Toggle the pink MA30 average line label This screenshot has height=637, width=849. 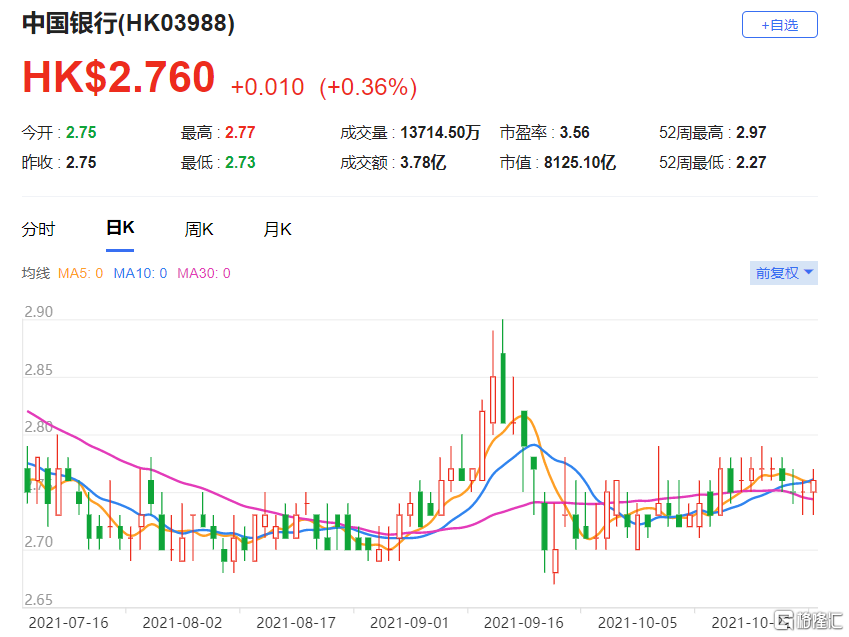pyautogui.click(x=203, y=273)
